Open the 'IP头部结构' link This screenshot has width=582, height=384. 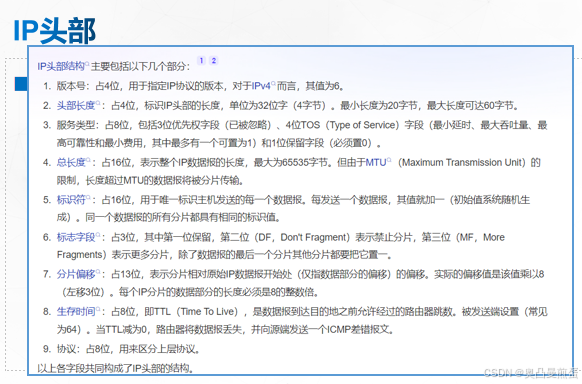point(61,66)
